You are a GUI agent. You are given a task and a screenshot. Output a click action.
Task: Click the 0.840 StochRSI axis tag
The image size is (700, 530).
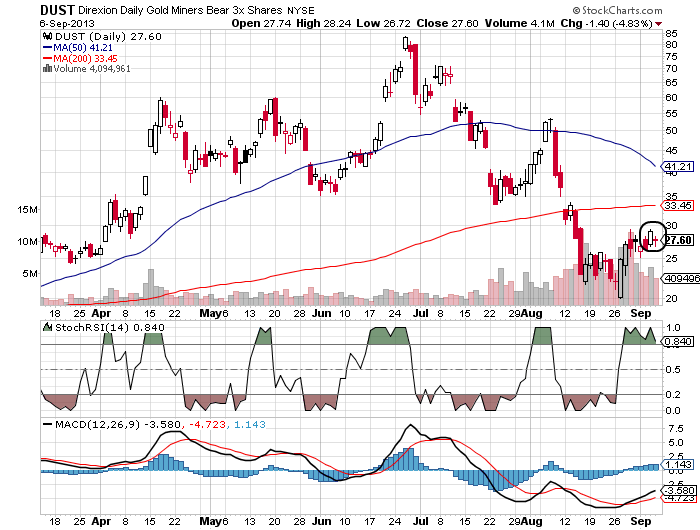pyautogui.click(x=678, y=342)
